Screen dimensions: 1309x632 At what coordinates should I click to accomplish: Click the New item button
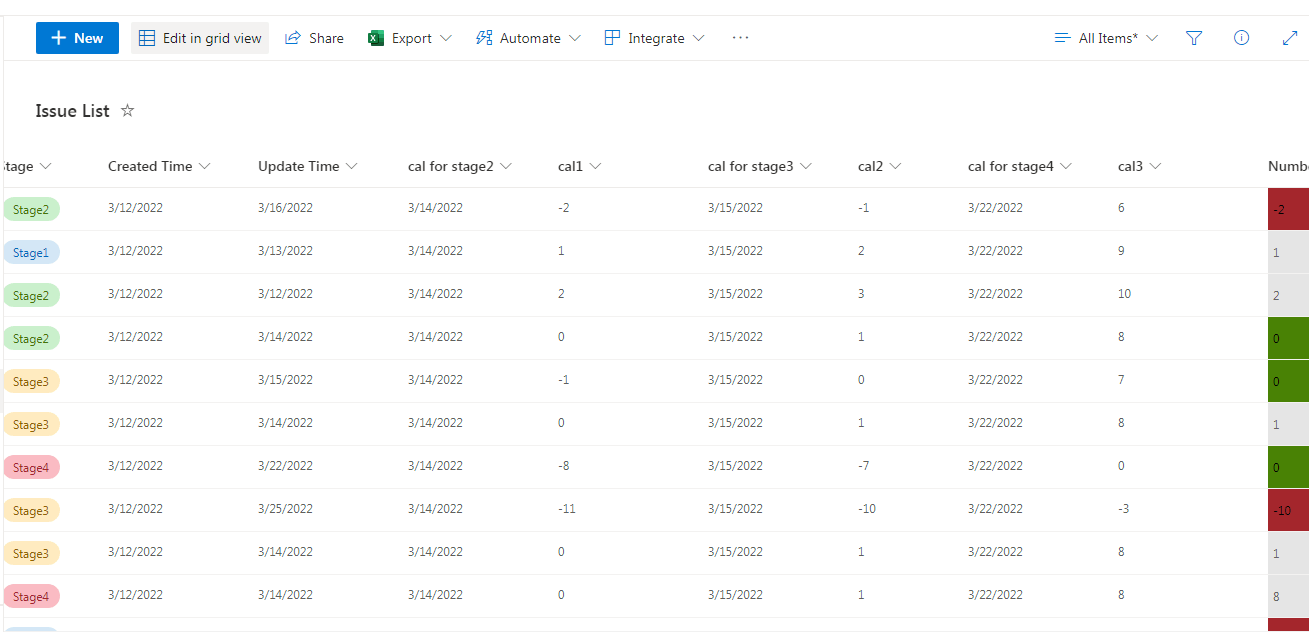point(77,38)
